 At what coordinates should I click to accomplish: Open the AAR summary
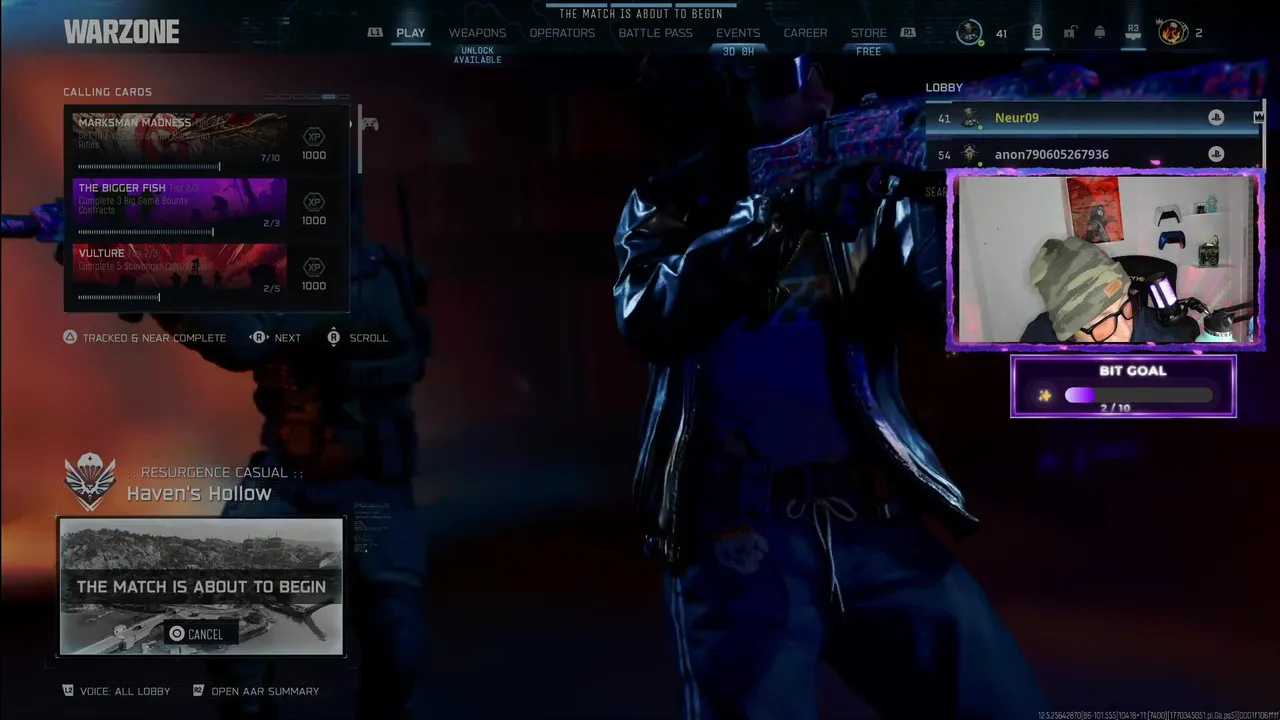pos(265,691)
